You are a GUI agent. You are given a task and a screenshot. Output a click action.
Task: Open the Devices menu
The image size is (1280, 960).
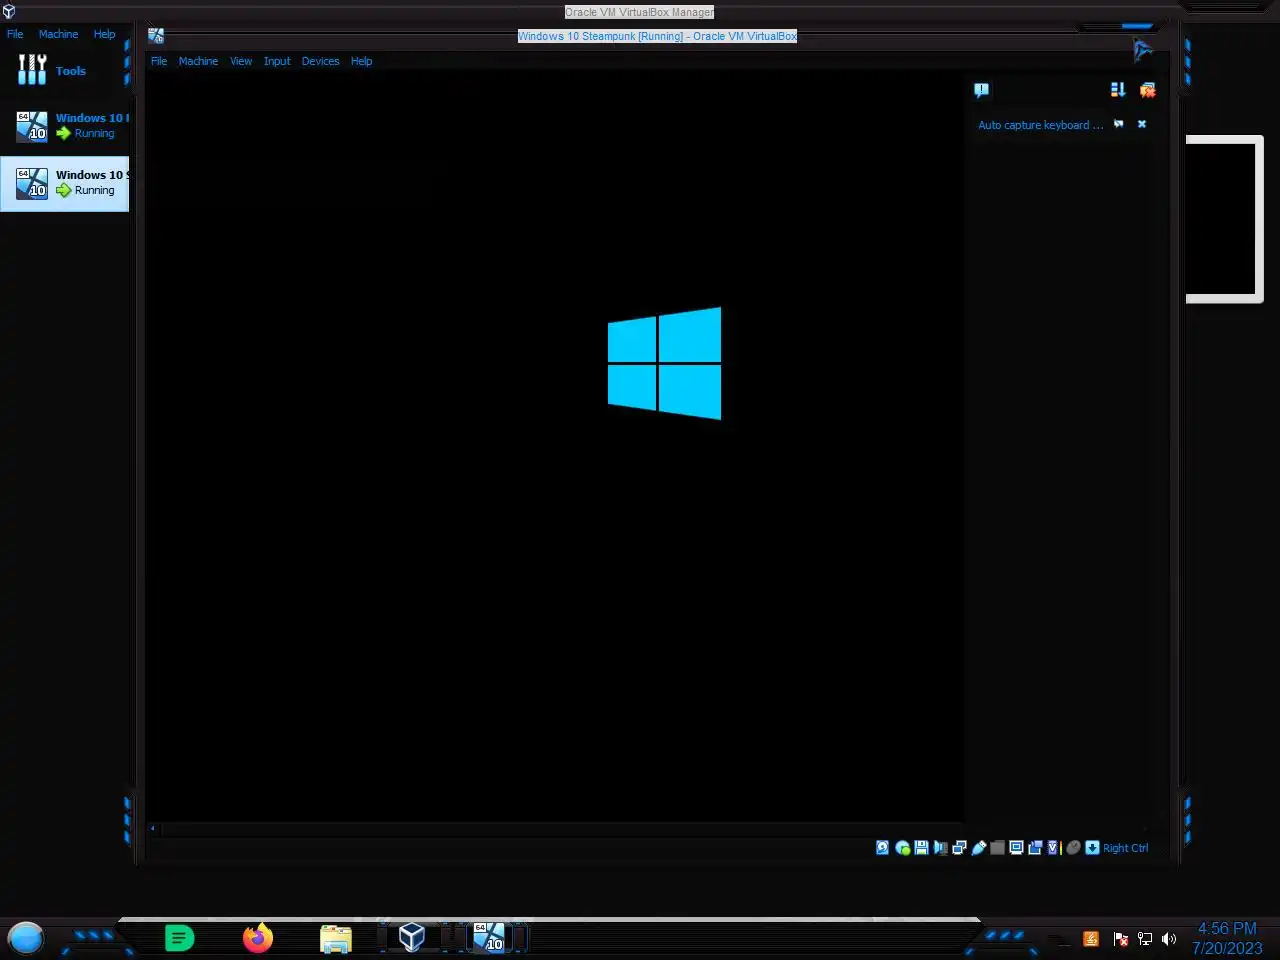pyautogui.click(x=320, y=61)
